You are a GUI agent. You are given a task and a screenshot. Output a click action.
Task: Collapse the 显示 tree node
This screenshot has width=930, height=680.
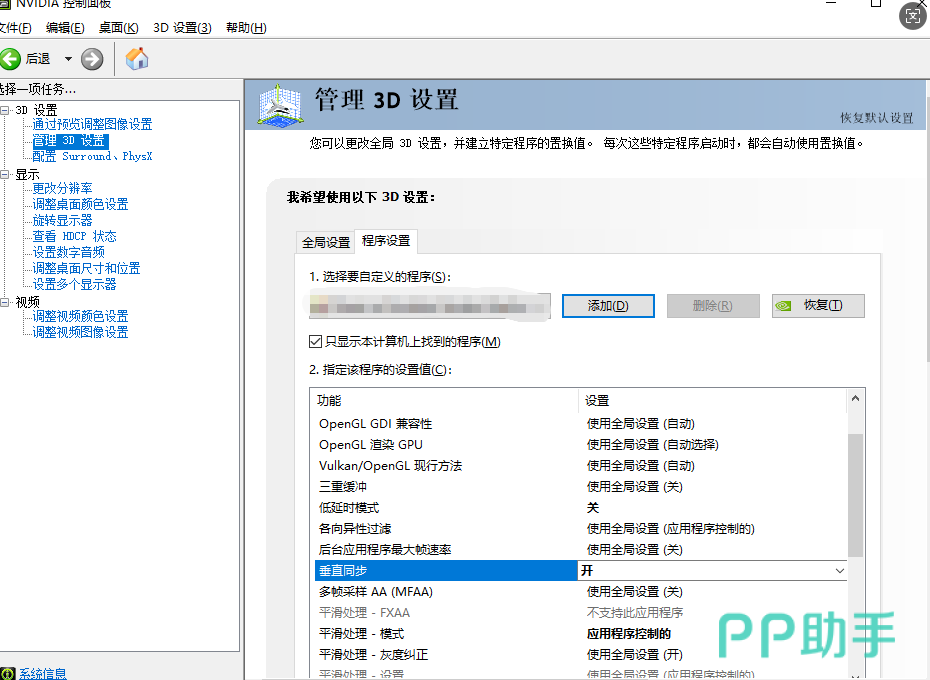click(x=5, y=174)
